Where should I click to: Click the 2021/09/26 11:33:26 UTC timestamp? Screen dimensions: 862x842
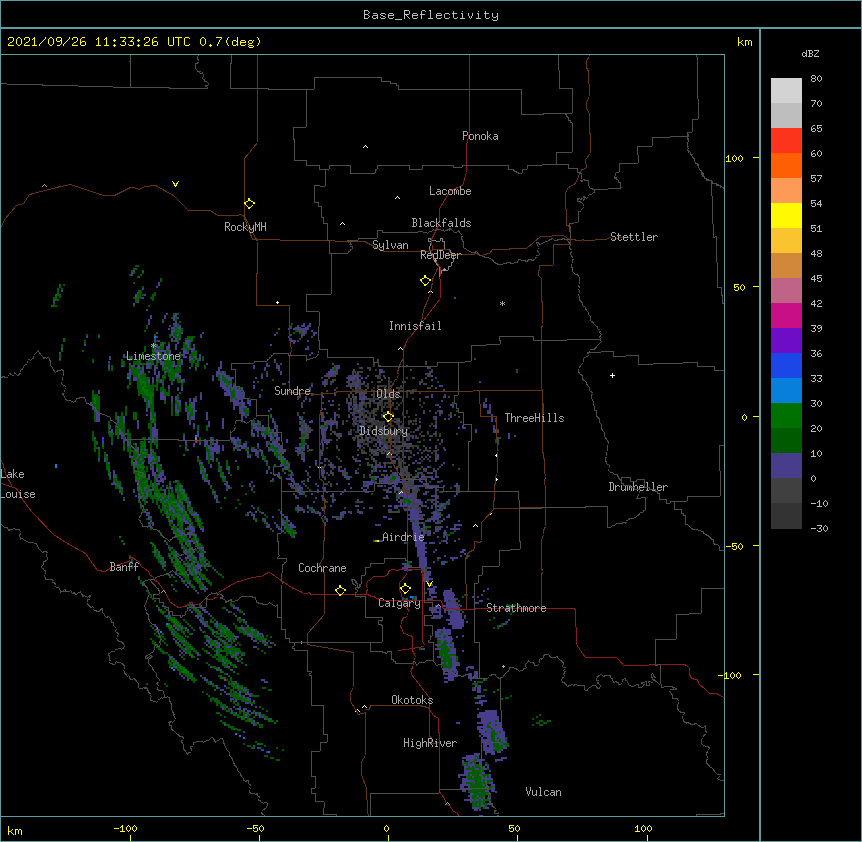98,42
